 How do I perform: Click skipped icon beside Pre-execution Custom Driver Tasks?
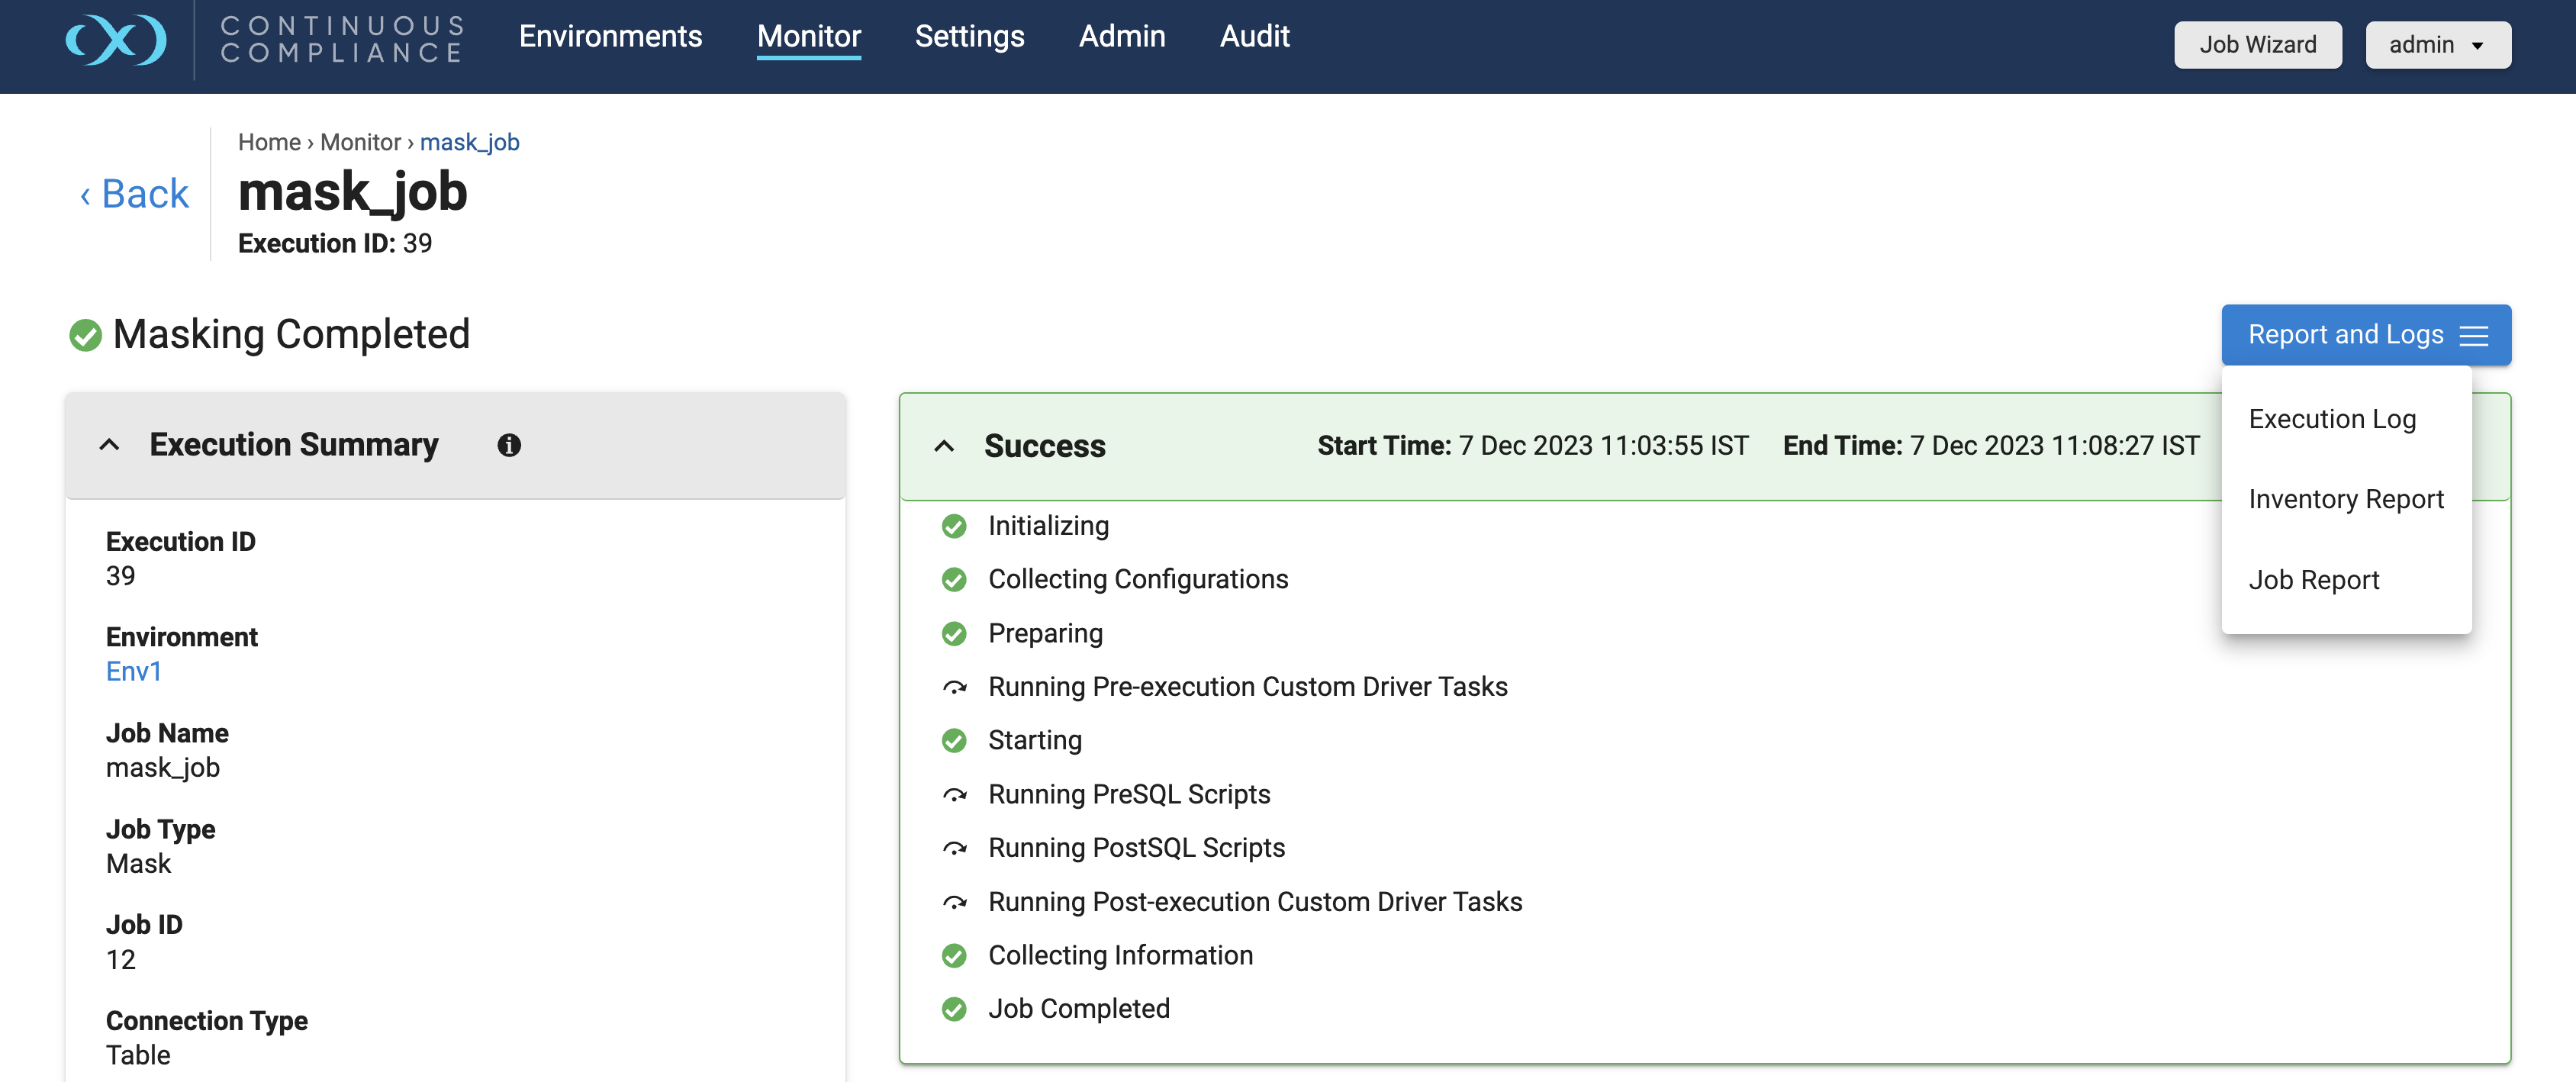tap(954, 688)
